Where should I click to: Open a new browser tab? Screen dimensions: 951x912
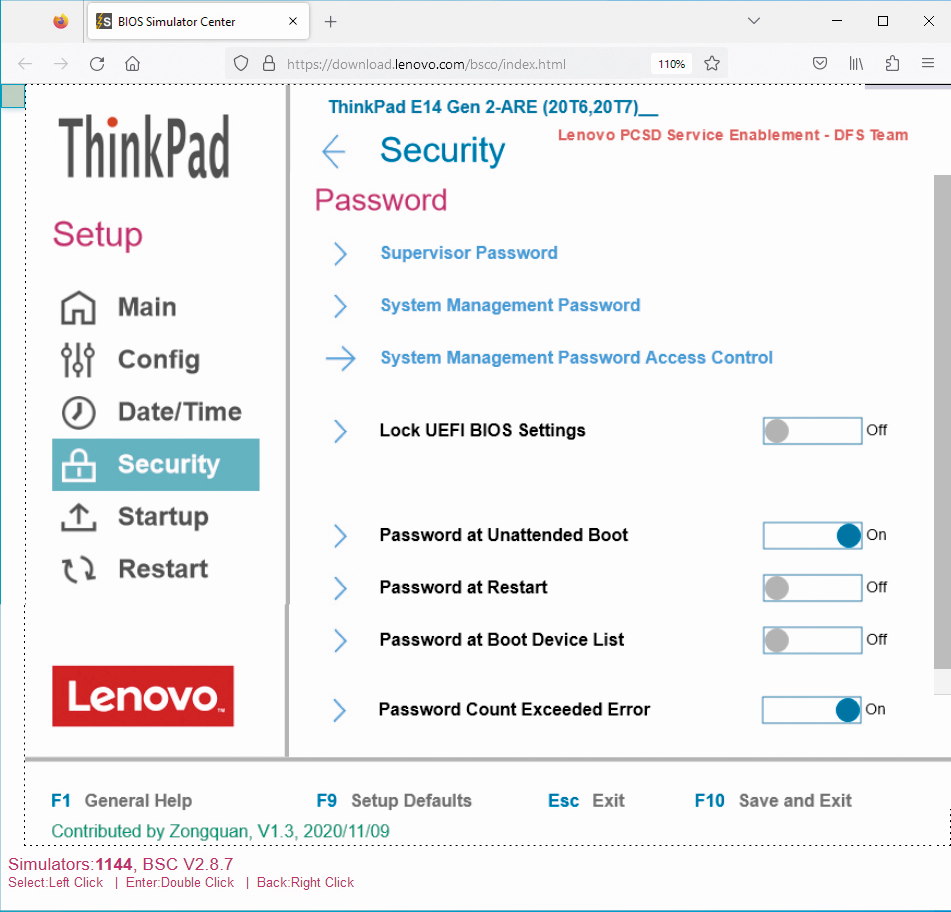[331, 22]
